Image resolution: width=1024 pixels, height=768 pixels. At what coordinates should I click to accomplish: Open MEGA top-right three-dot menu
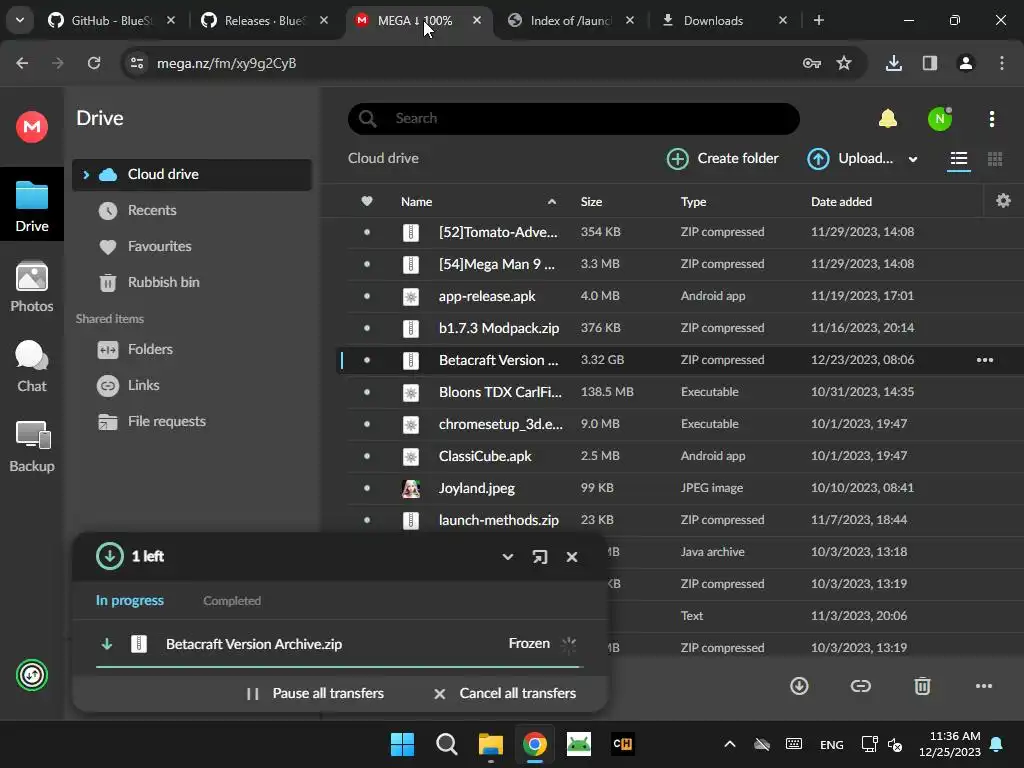991,119
